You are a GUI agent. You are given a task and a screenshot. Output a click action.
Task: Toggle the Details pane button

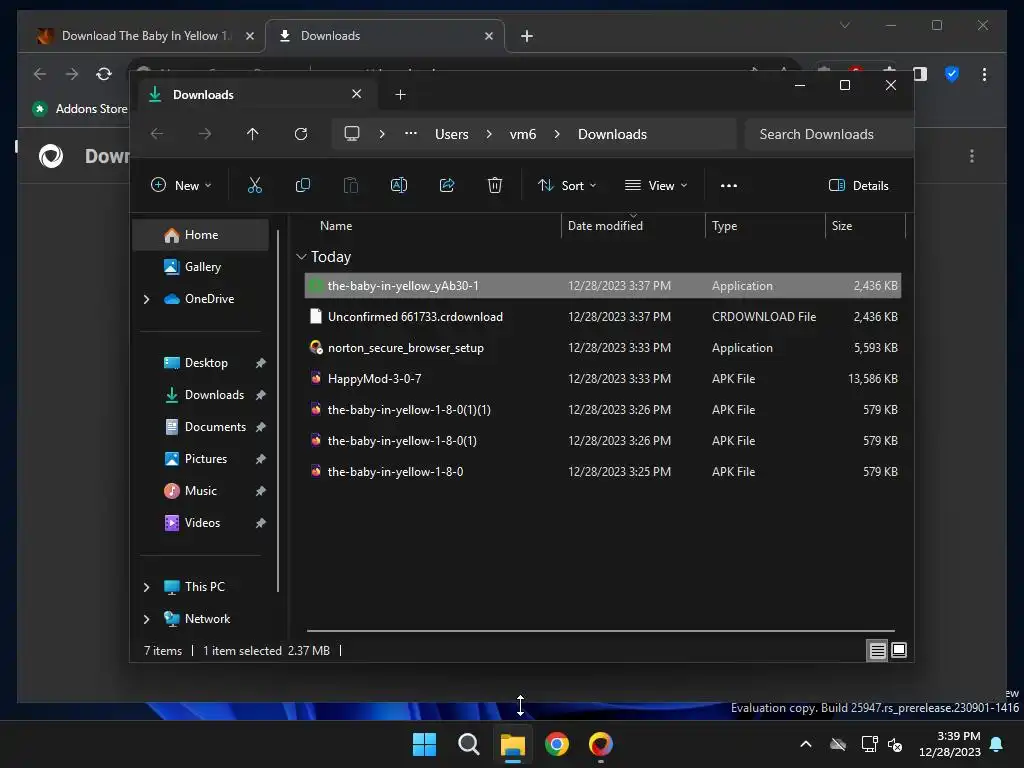coord(858,185)
